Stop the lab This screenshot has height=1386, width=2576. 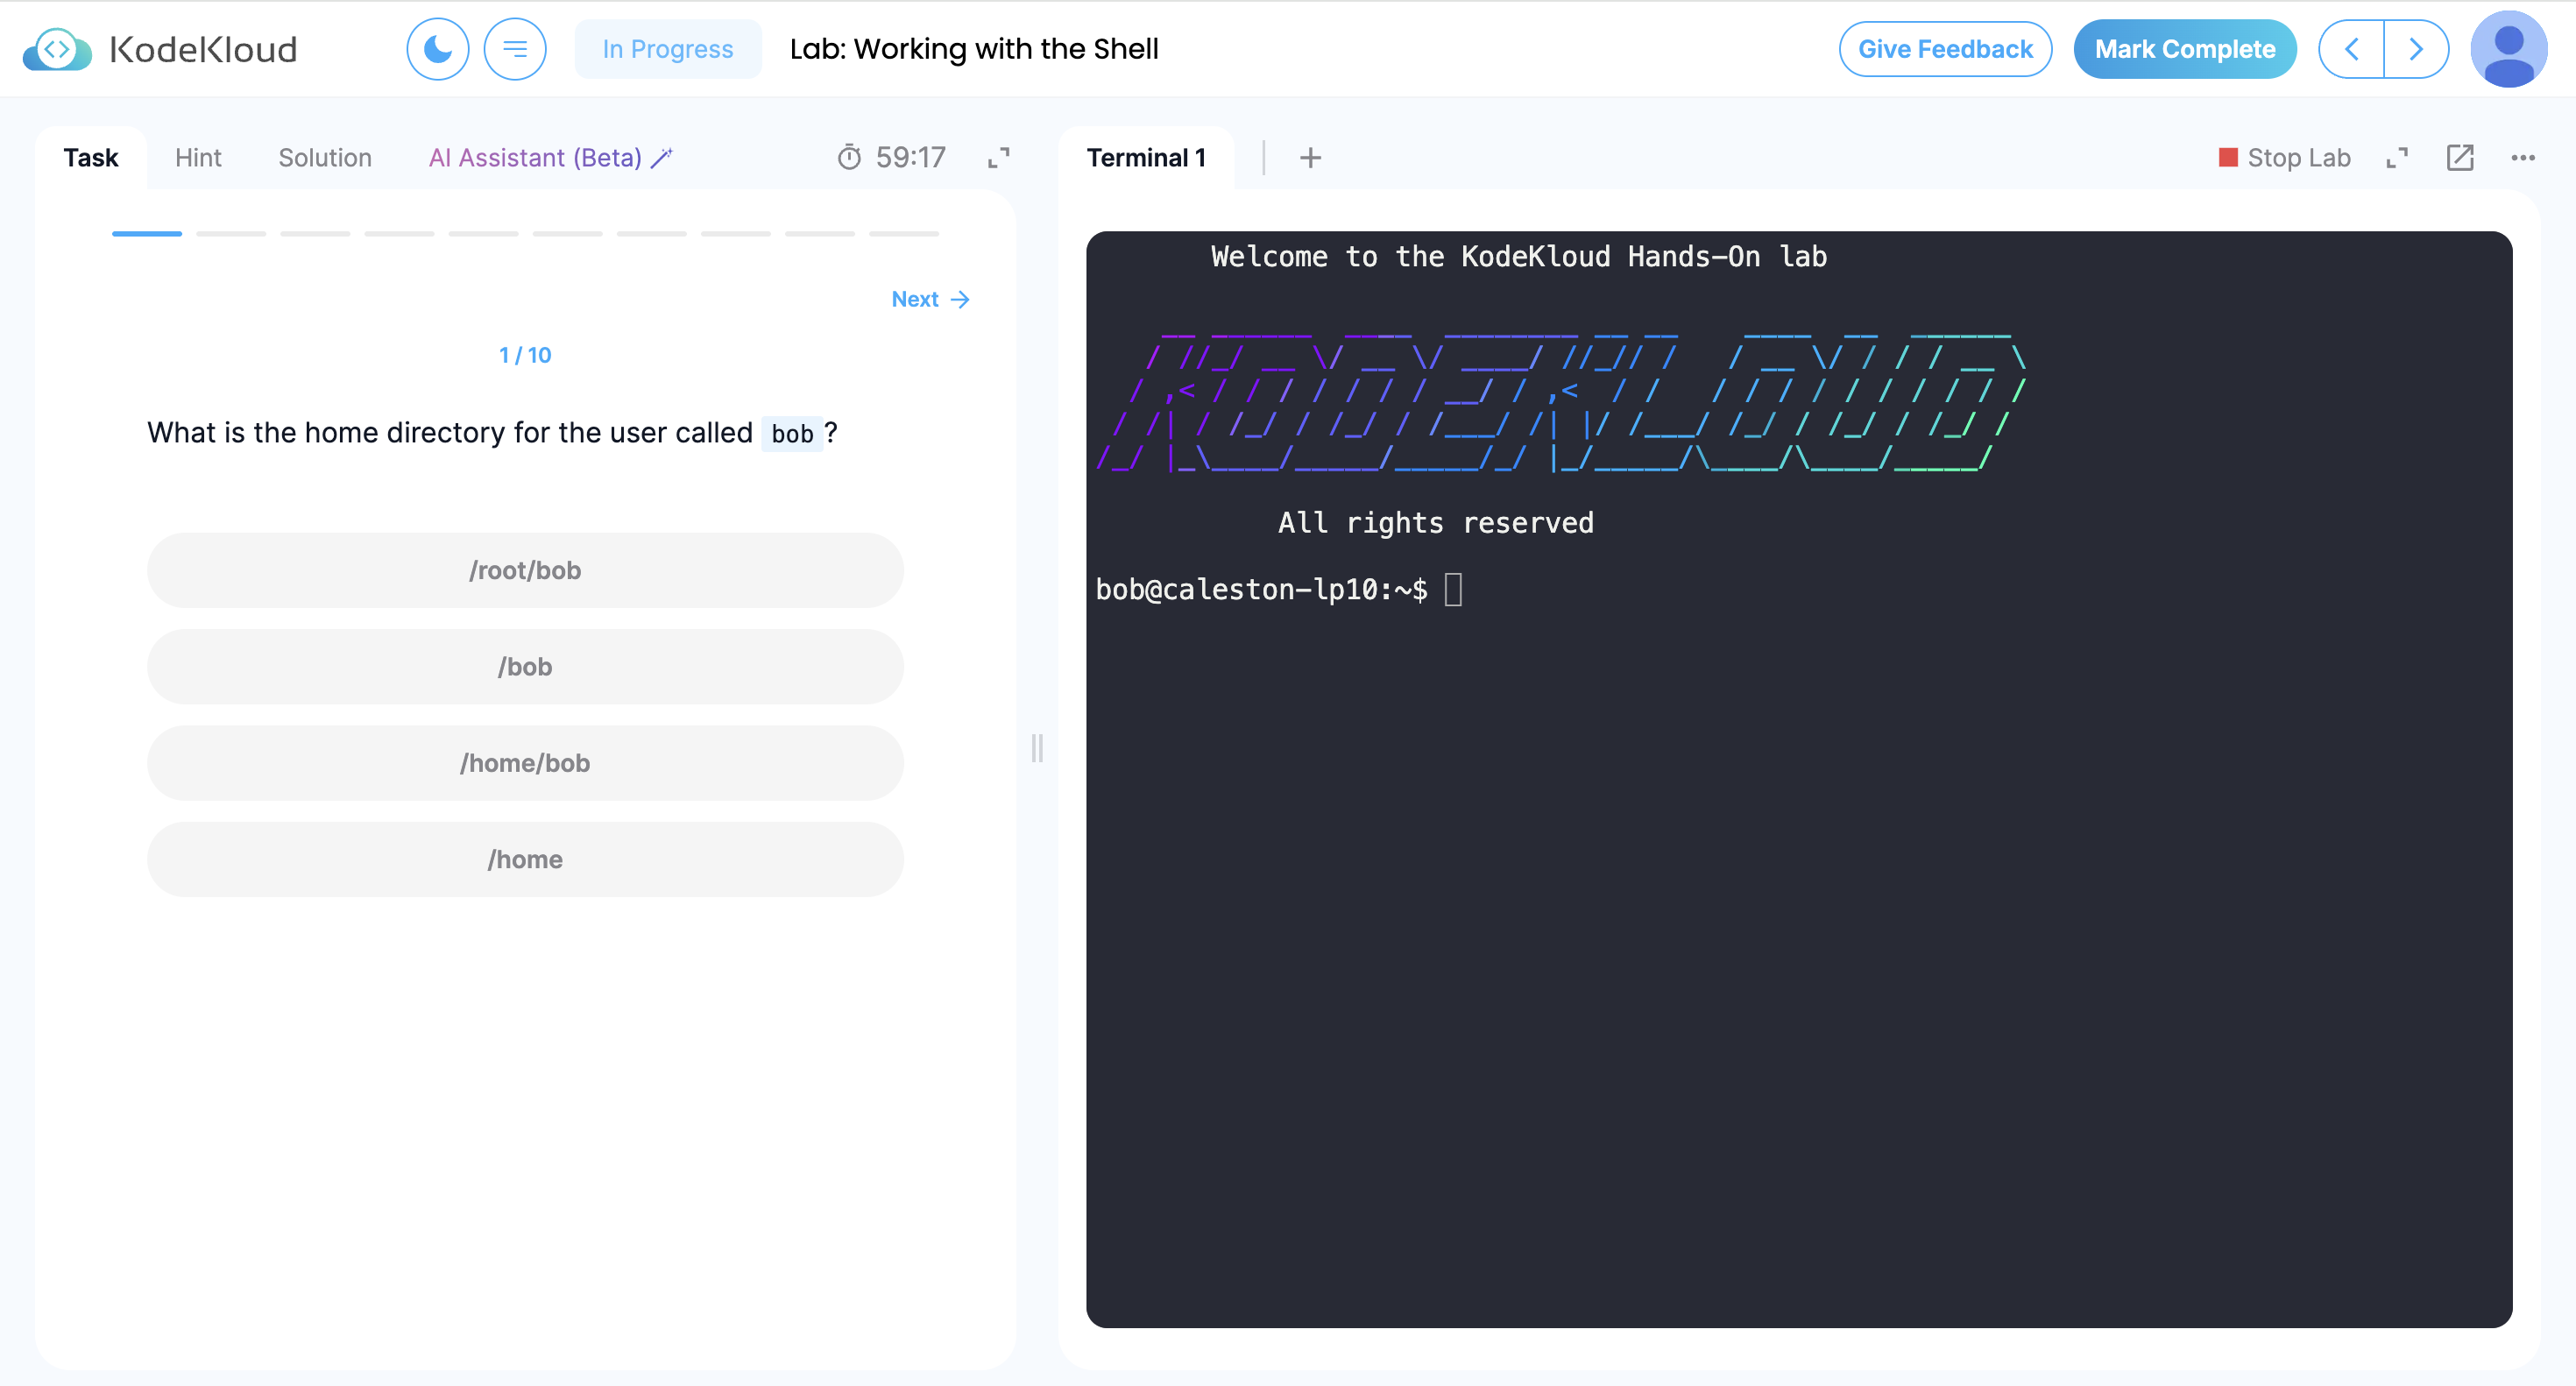[x=2284, y=158]
